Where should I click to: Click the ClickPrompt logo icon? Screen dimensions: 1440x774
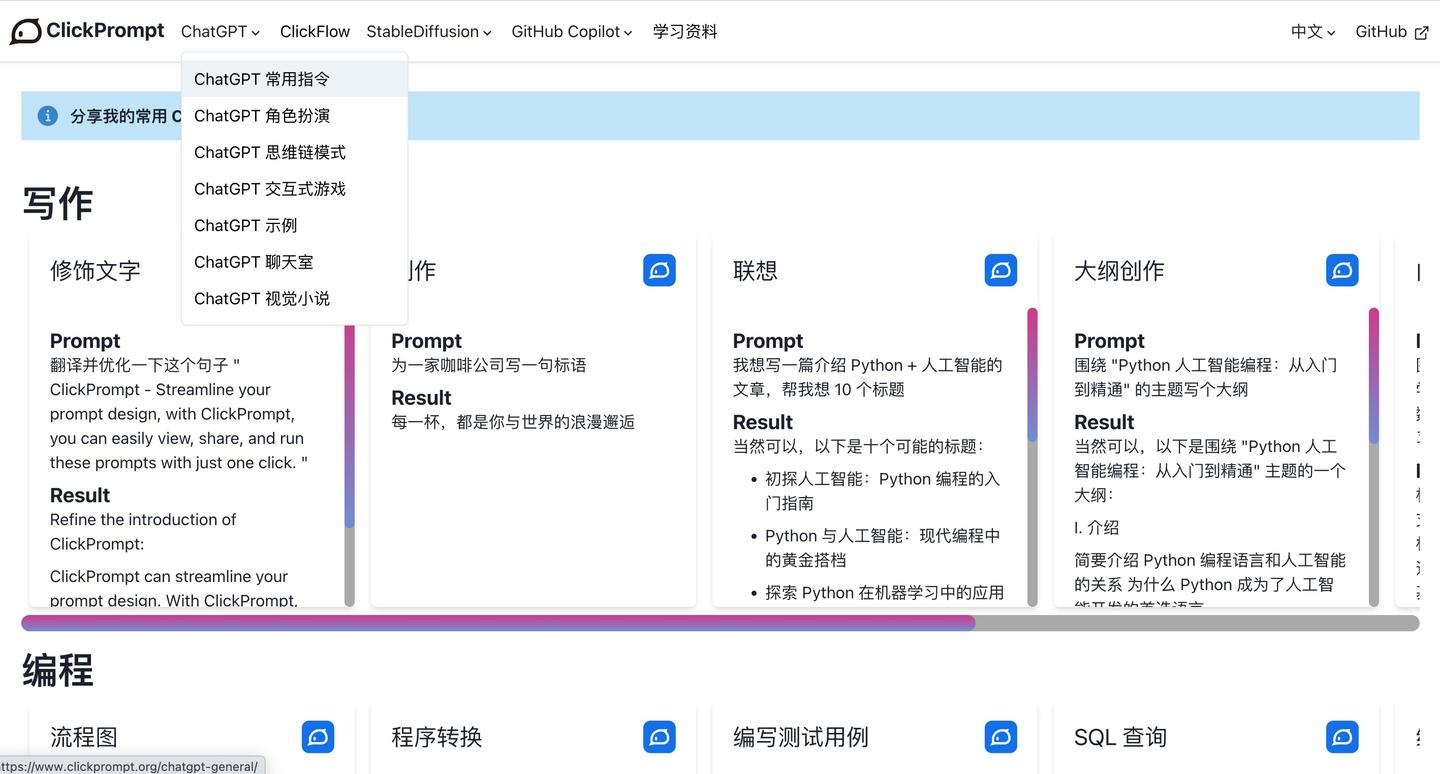click(25, 30)
